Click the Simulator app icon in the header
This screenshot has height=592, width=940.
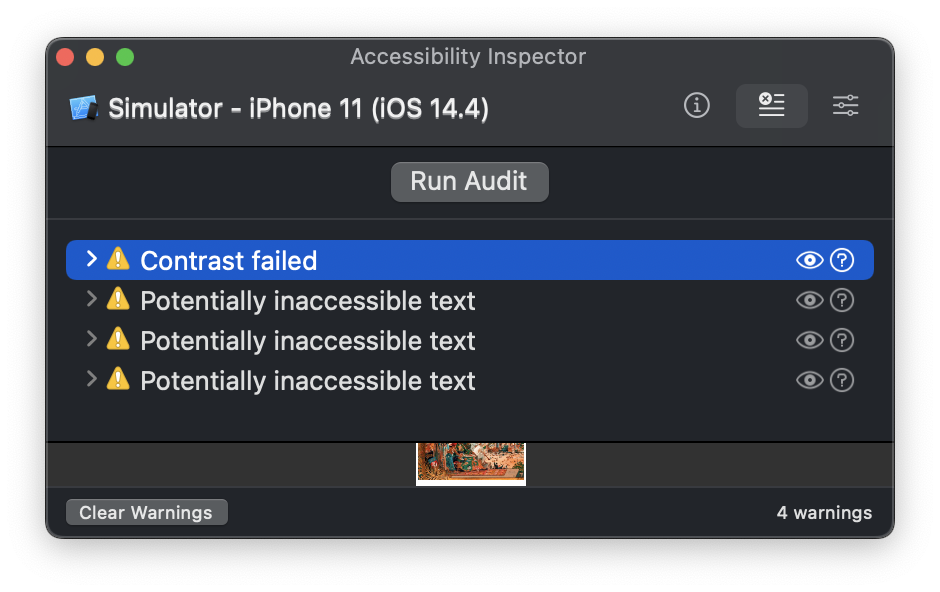[x=83, y=108]
